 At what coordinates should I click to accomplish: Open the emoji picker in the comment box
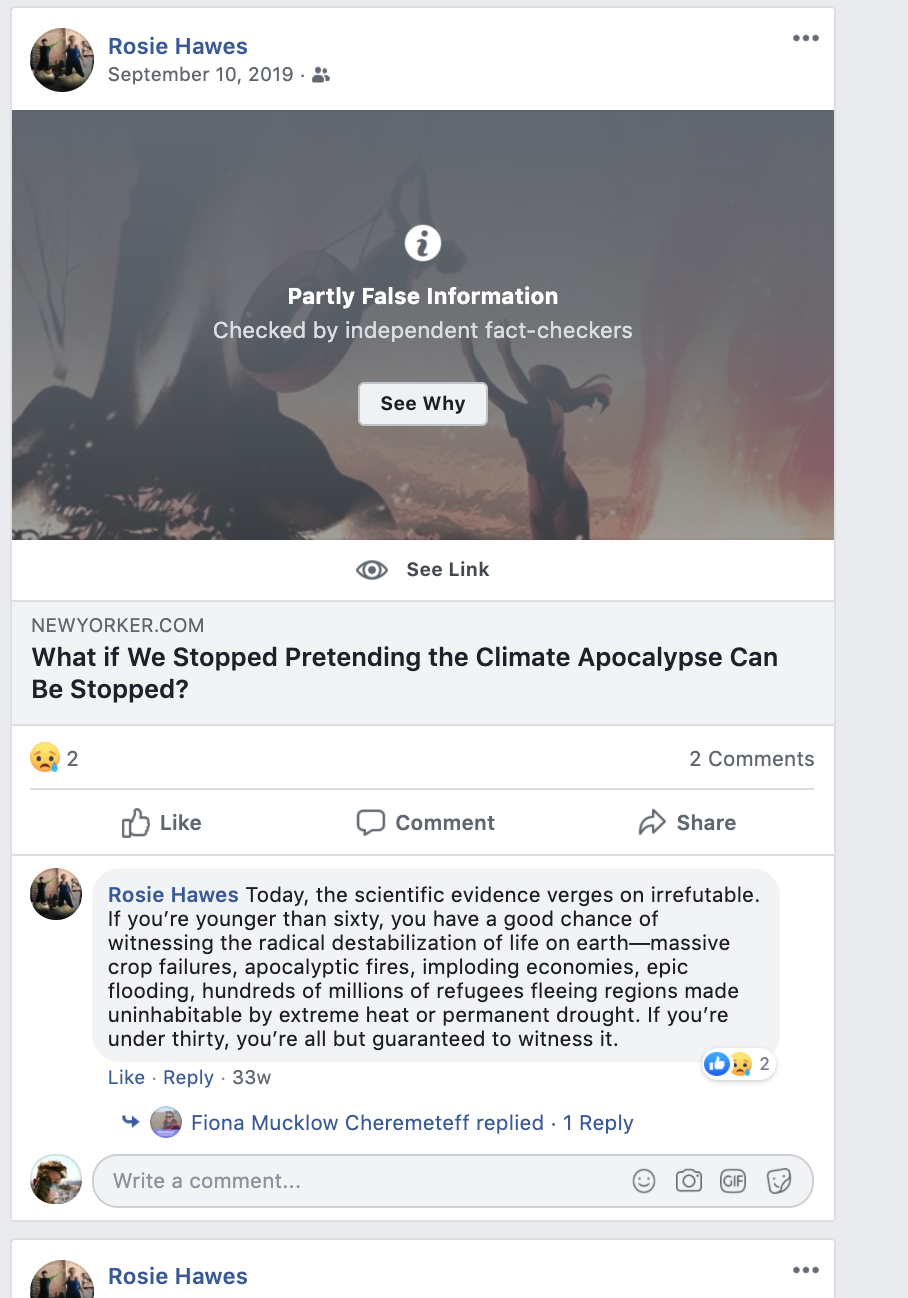click(x=644, y=1181)
